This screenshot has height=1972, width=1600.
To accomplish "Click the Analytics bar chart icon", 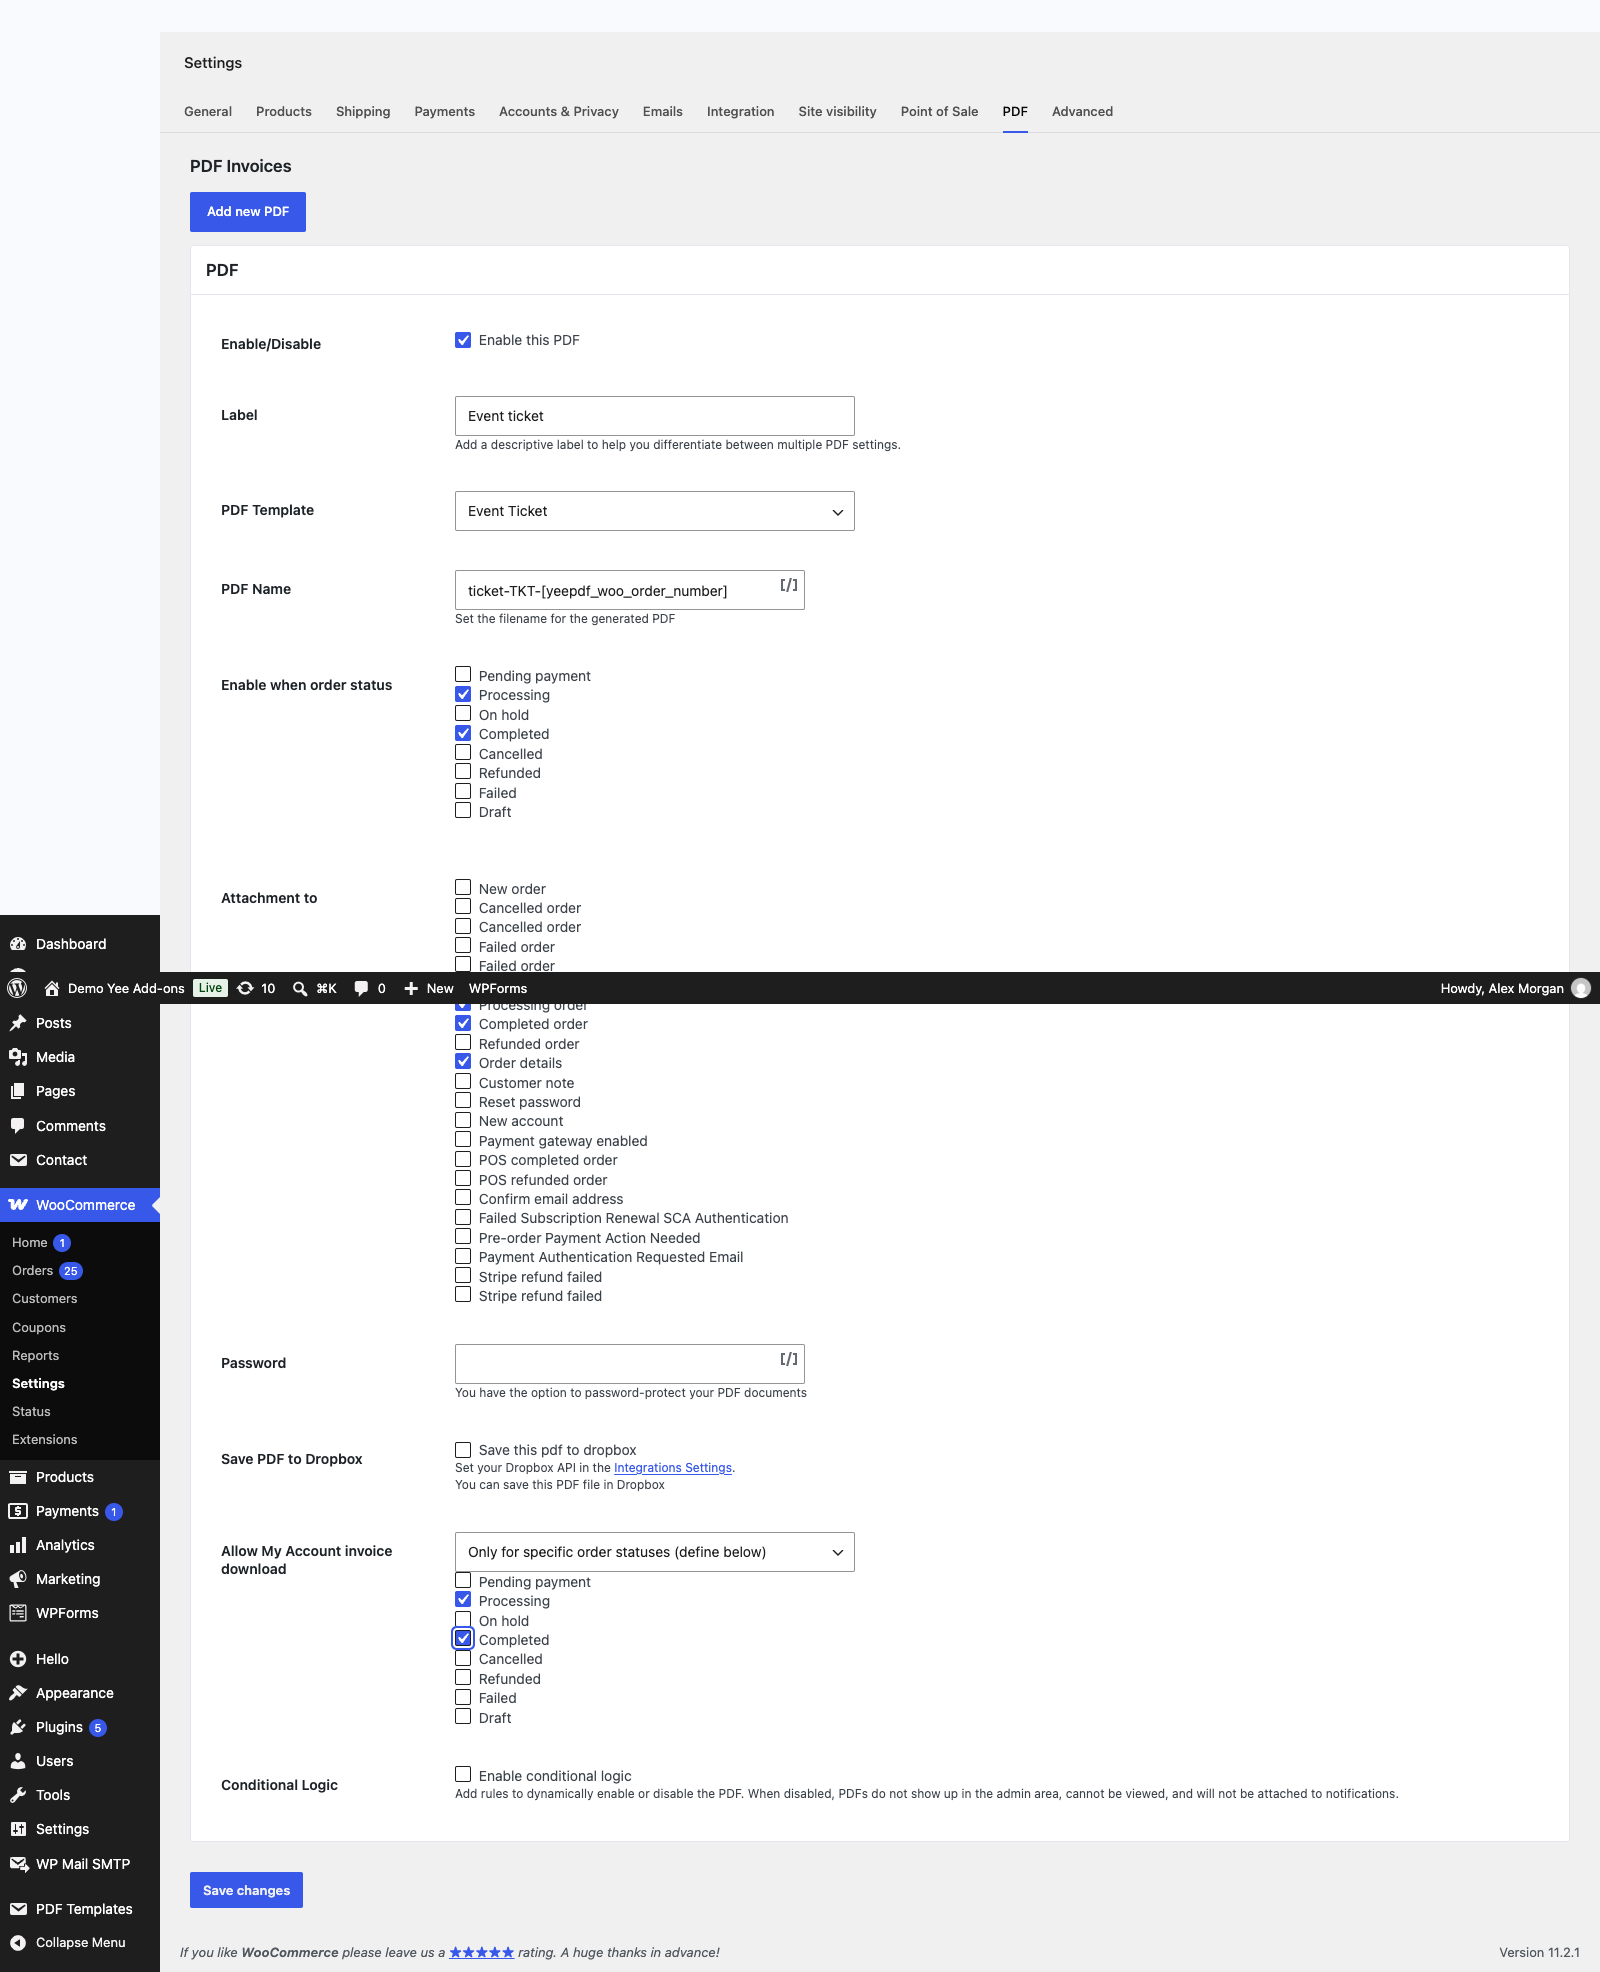I will 18,1545.
